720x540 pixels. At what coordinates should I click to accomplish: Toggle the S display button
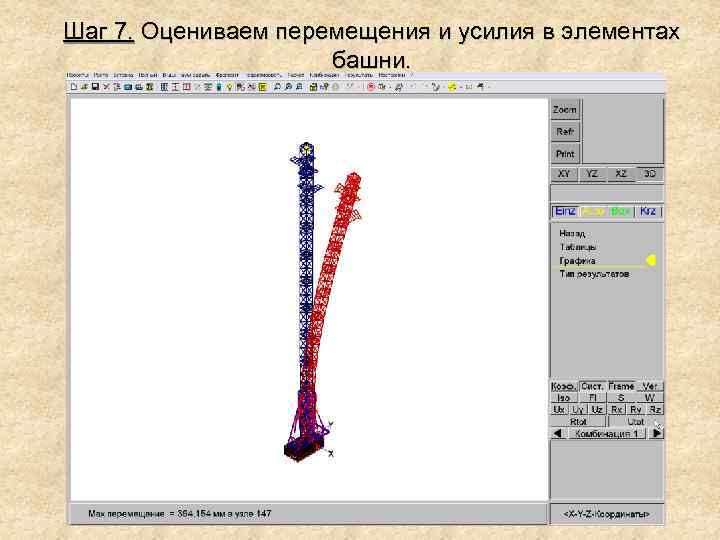[621, 398]
